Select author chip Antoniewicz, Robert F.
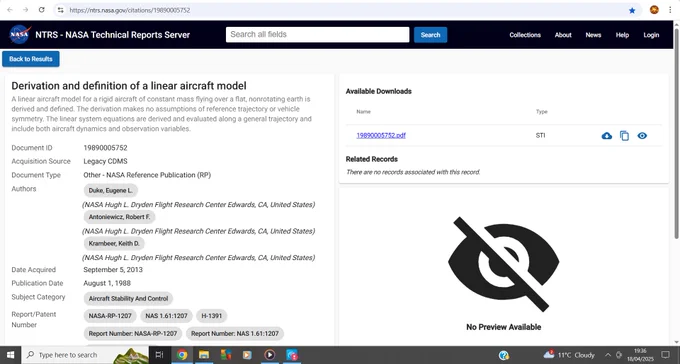680x364 pixels. (x=119, y=217)
